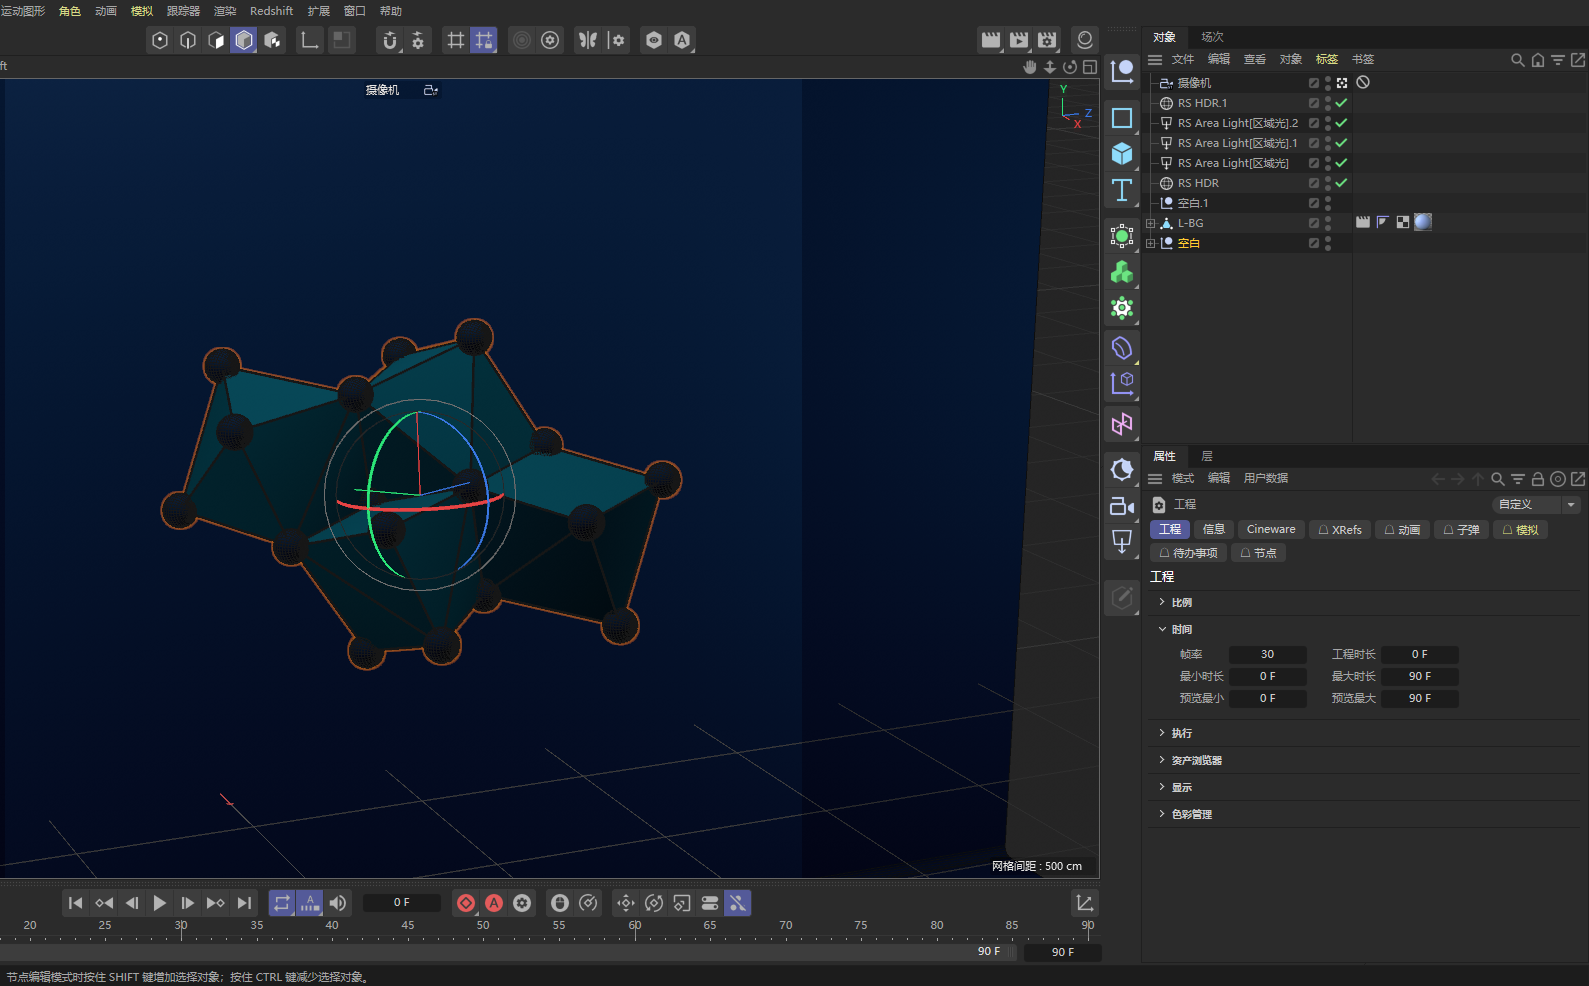Activate the Model mode cube icon
Viewport: 1589px width, 986px height.
click(x=244, y=40)
